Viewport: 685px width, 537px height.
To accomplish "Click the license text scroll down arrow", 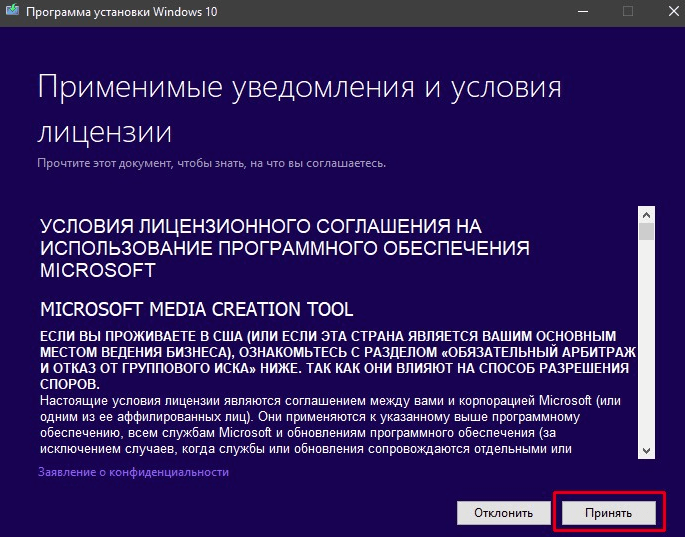I will tap(646, 450).
